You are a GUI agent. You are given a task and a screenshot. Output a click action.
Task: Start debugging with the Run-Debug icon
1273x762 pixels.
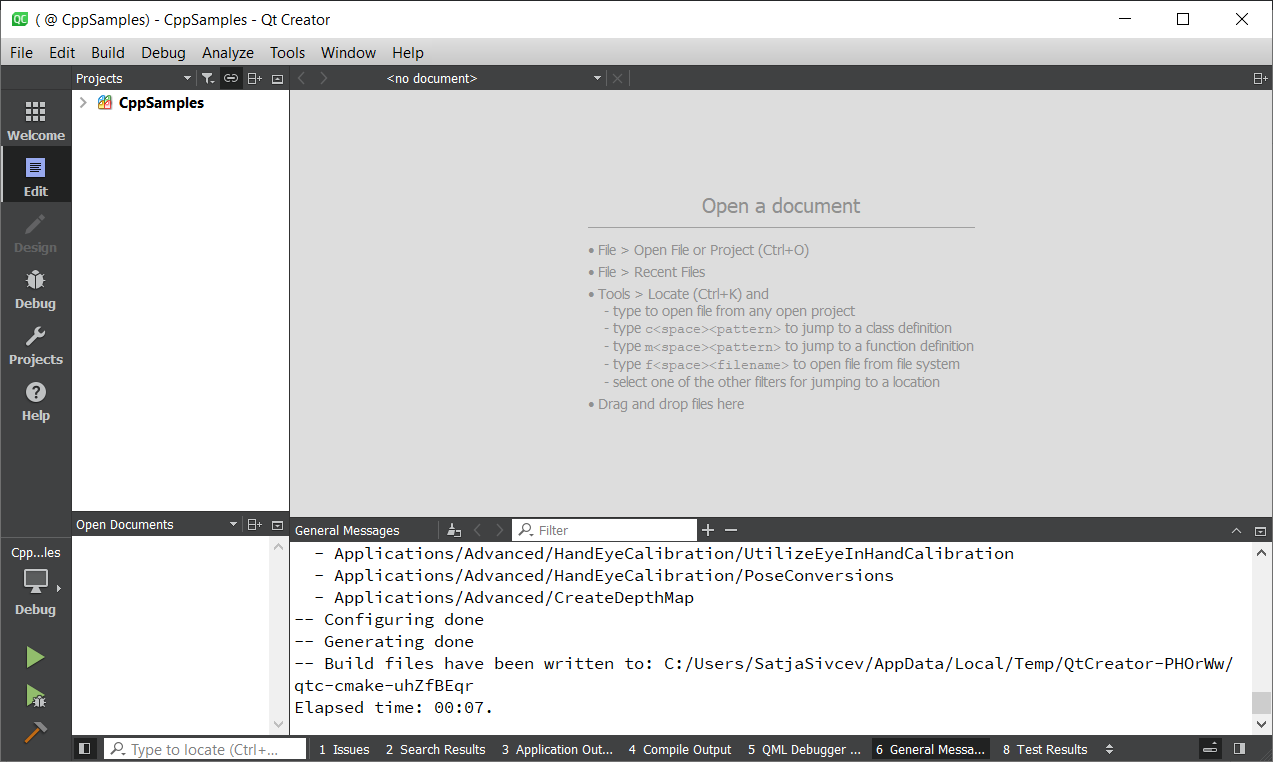pos(35,695)
